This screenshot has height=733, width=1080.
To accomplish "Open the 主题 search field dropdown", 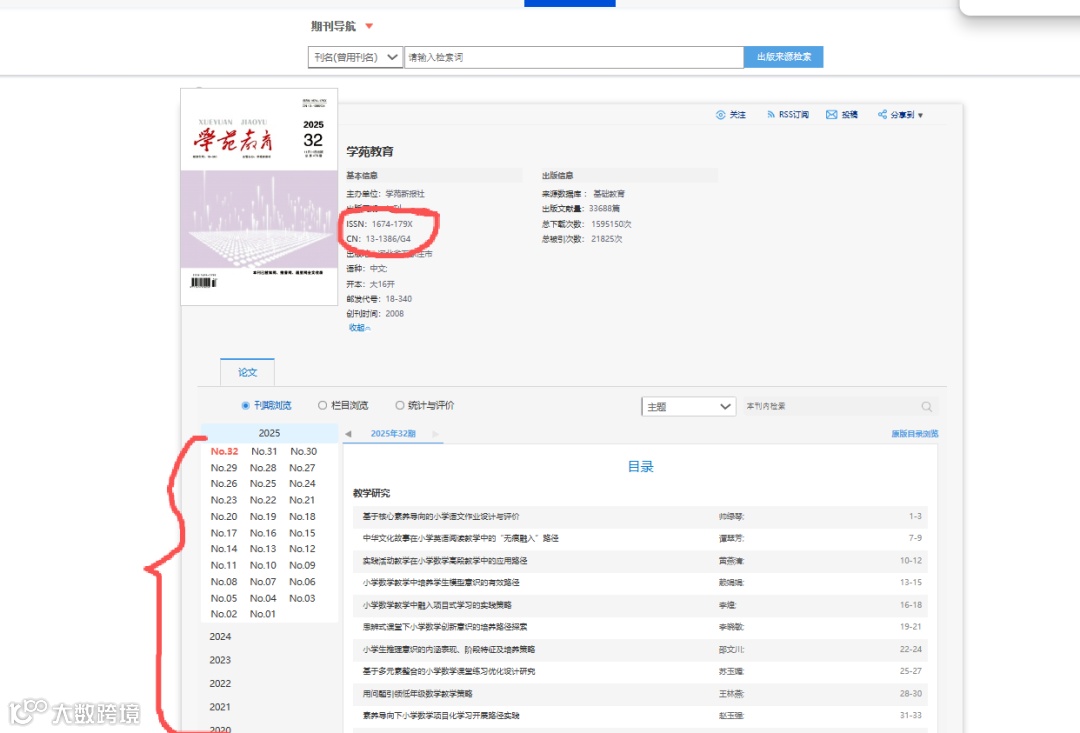I will click(x=688, y=406).
